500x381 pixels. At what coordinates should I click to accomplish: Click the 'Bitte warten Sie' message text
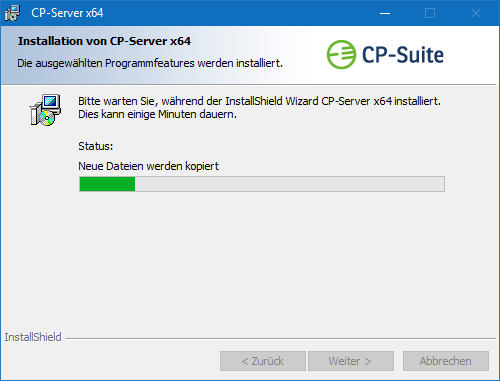click(x=259, y=101)
